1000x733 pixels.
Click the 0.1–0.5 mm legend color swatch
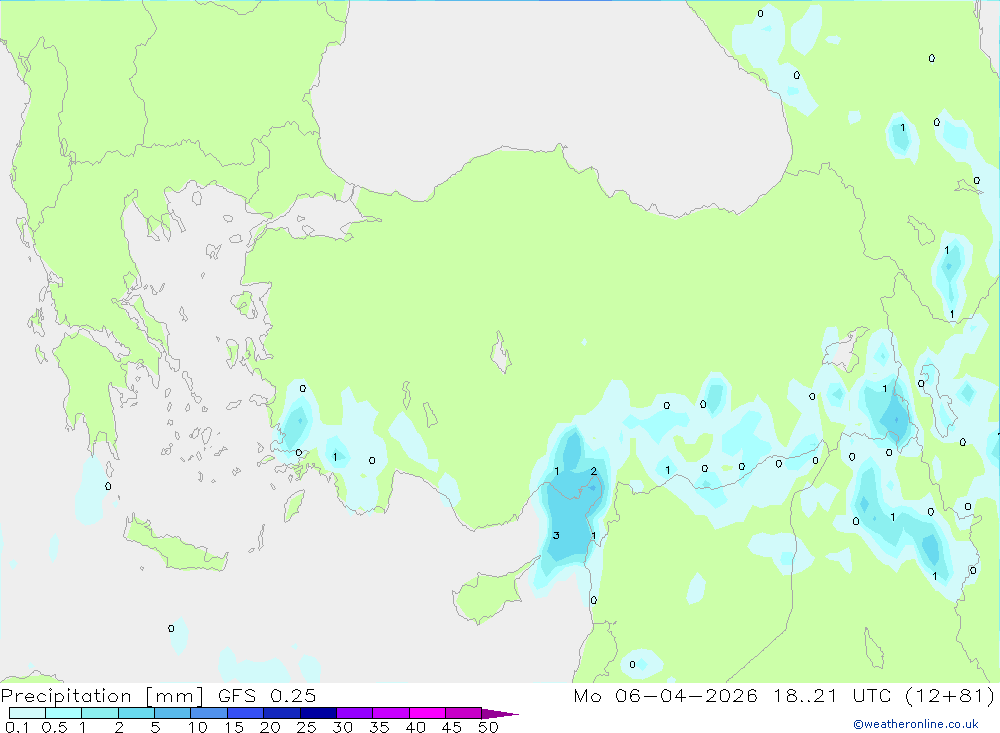(x=27, y=713)
